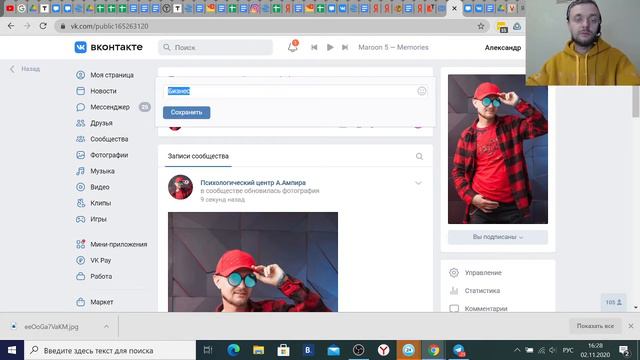Open emoji picker in status field
The height and width of the screenshot is (360, 640).
point(422,91)
